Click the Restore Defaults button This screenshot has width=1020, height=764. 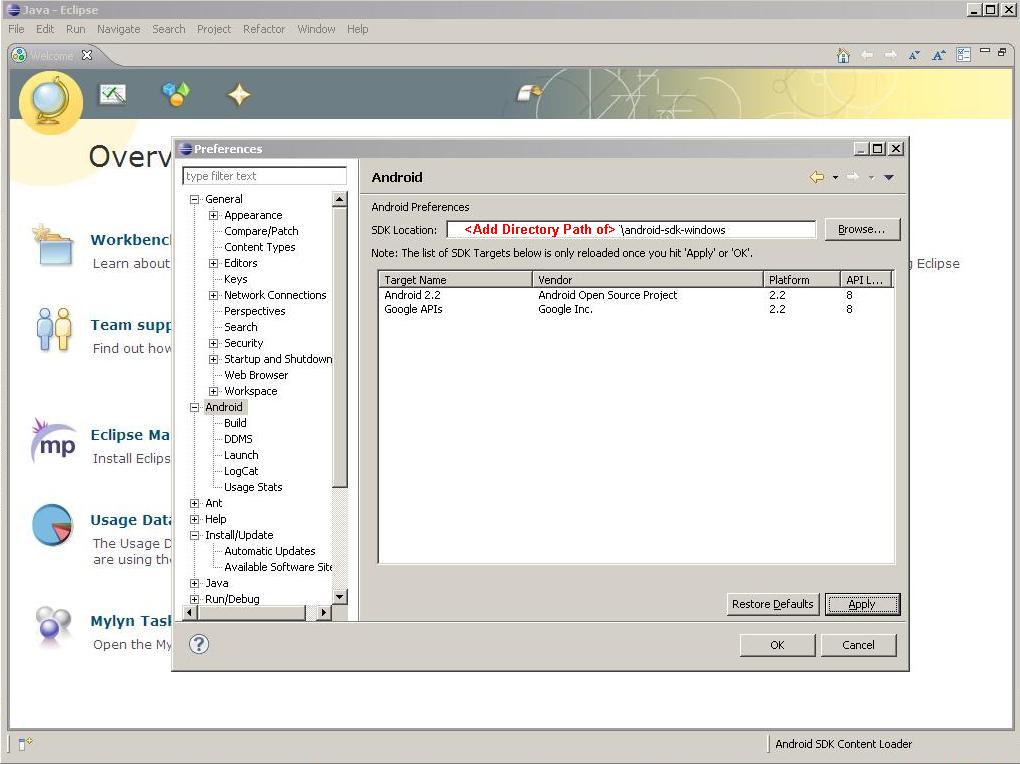point(773,604)
